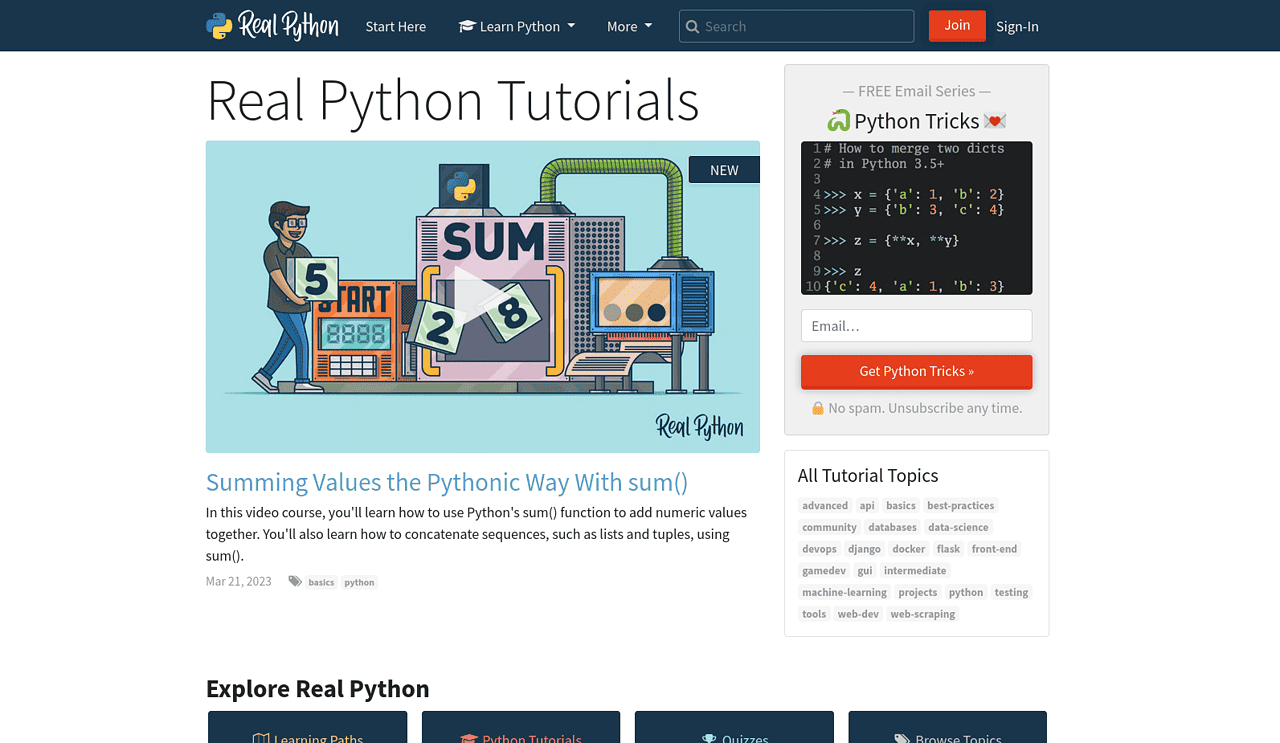Select the gui topic tag

[865, 571]
